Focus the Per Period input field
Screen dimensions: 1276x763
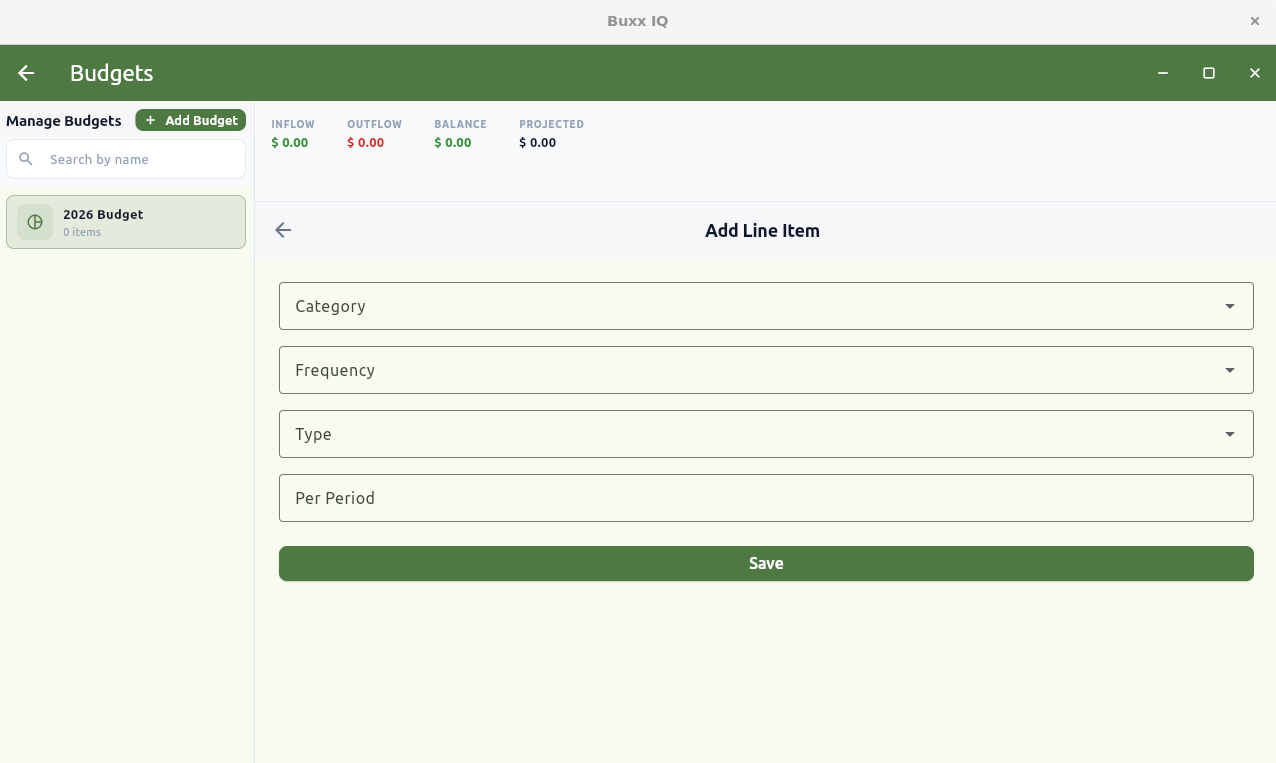(x=766, y=498)
